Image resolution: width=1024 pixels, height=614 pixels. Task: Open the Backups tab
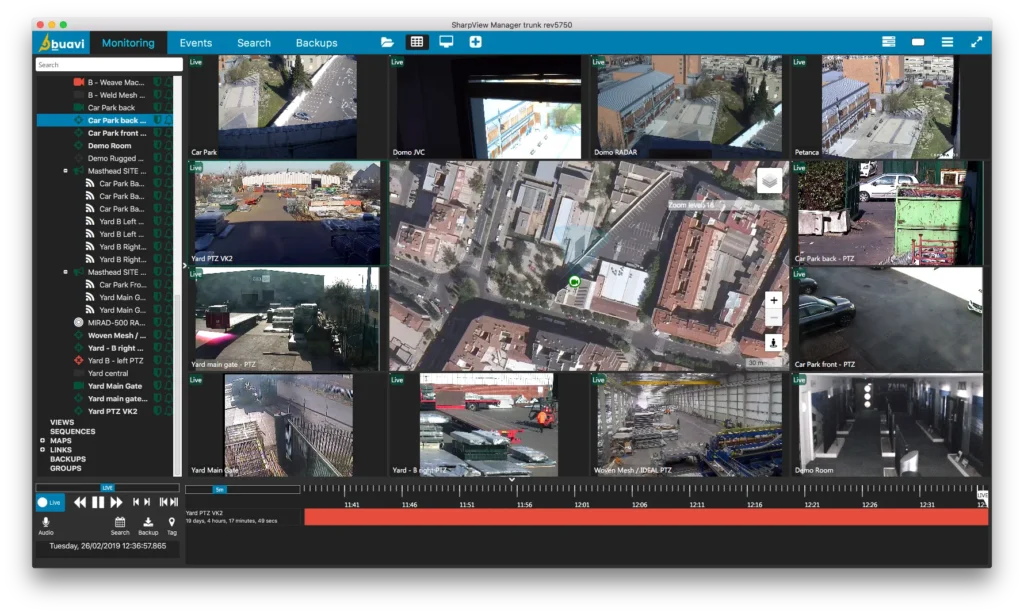coord(316,43)
